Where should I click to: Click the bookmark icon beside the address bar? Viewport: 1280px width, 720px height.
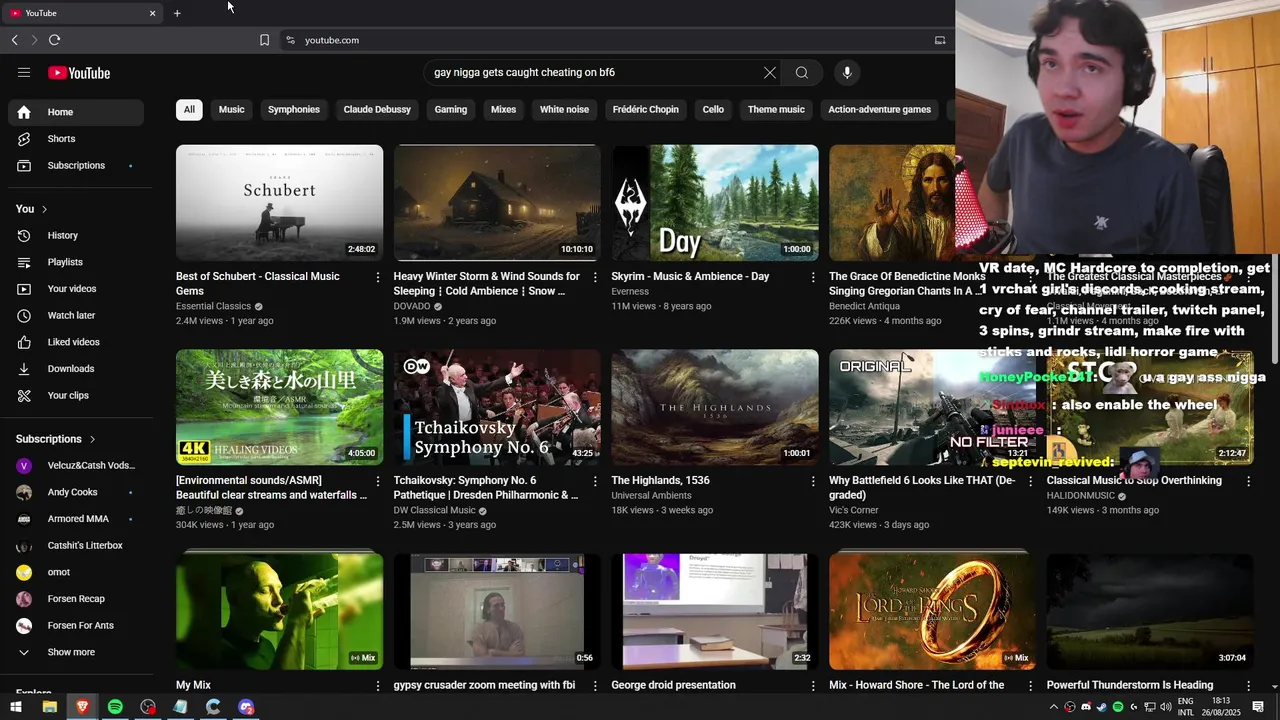pyautogui.click(x=264, y=40)
